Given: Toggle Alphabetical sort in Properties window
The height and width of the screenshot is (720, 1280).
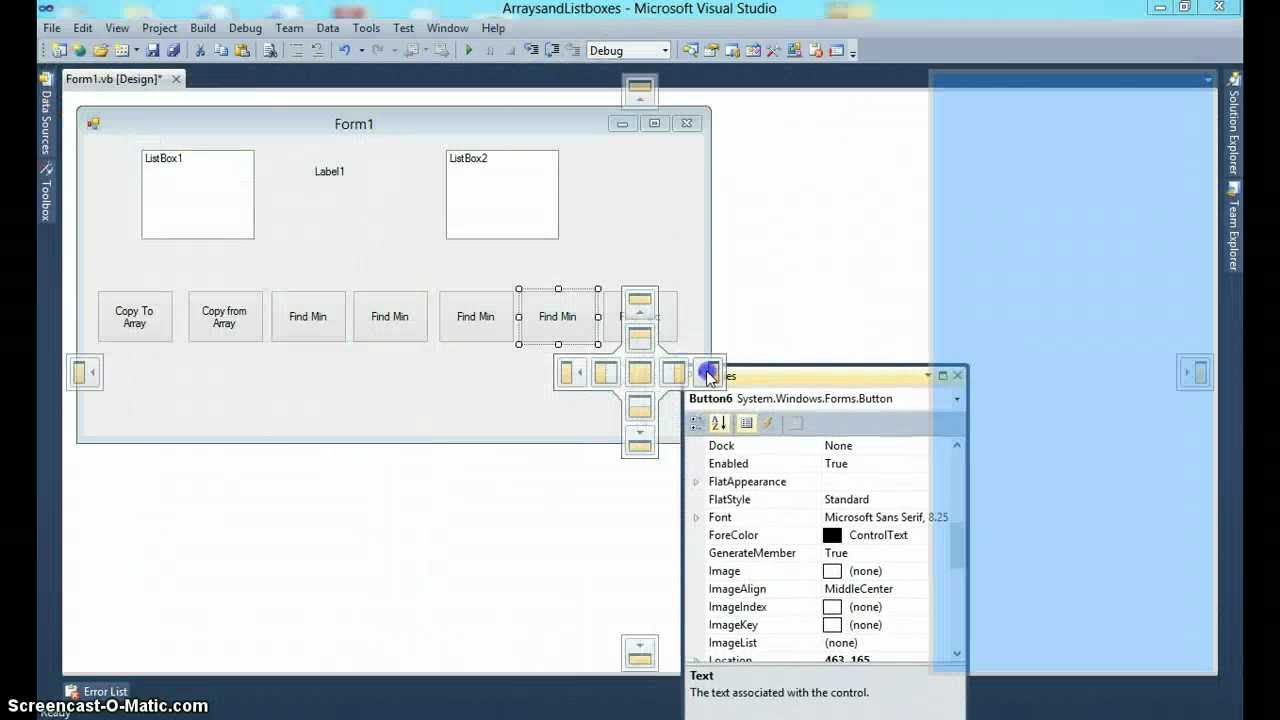Looking at the screenshot, I should [718, 423].
